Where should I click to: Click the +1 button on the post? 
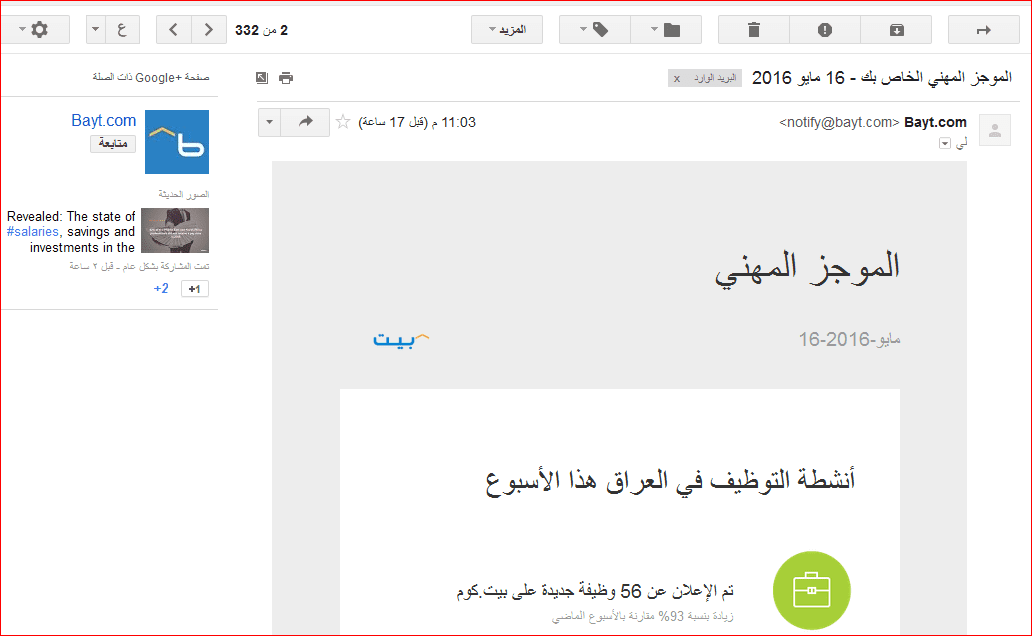coord(195,289)
